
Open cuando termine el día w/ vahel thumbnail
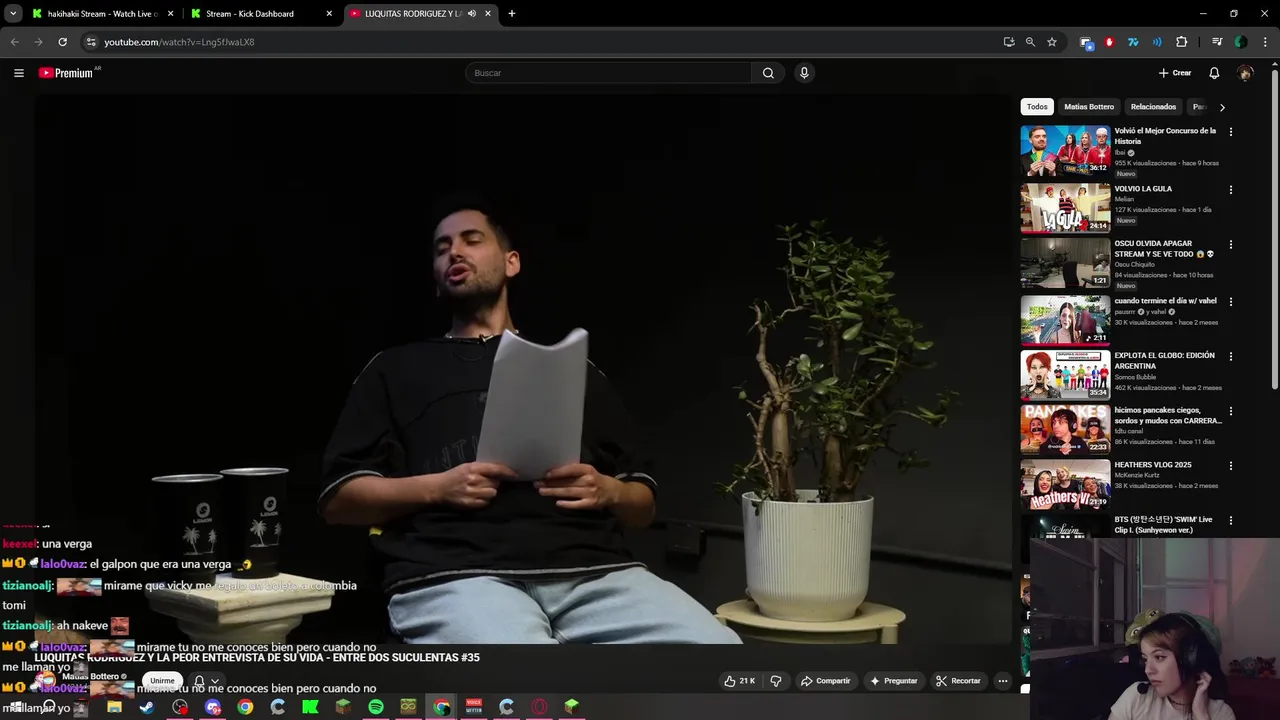(1065, 319)
